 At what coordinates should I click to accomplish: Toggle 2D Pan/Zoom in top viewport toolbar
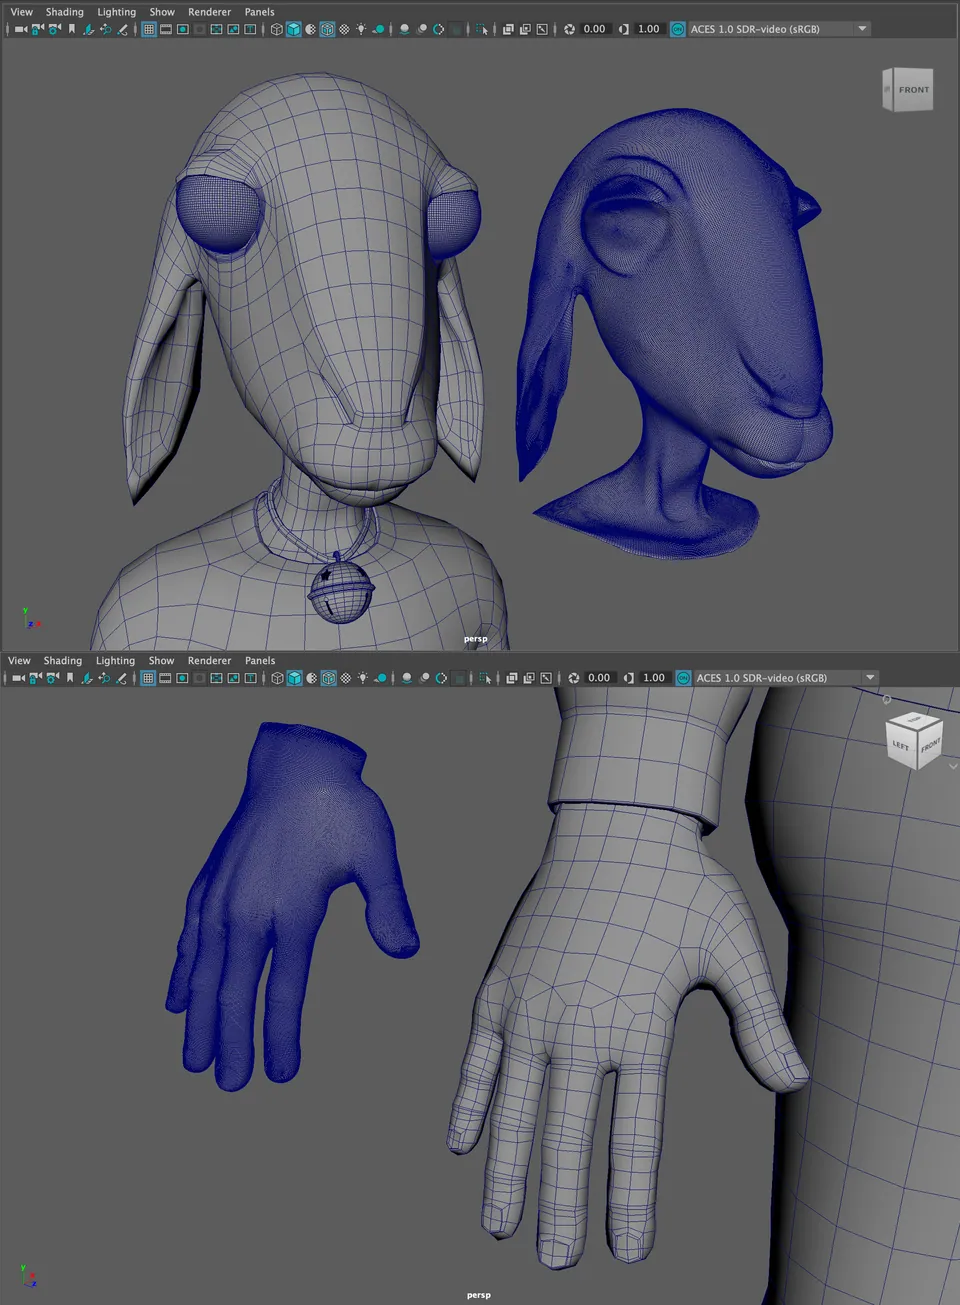(105, 29)
